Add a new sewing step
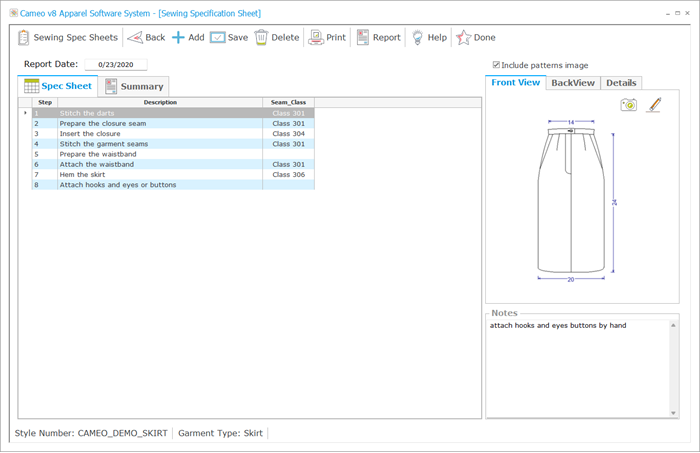 coord(188,38)
